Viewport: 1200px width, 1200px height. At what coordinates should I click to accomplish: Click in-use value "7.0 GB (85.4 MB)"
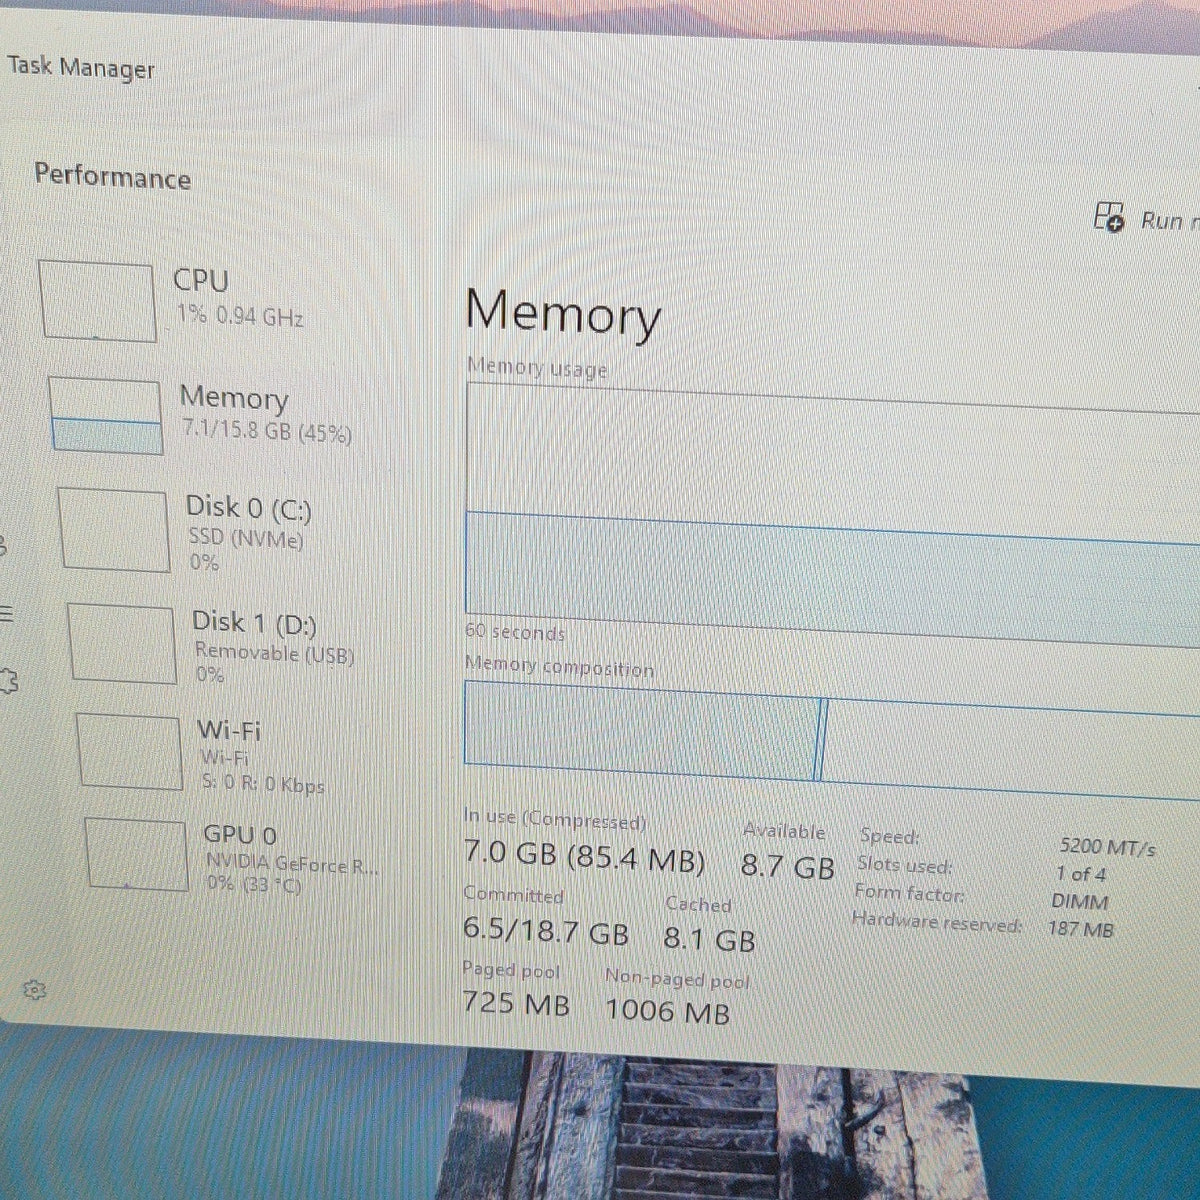585,858
